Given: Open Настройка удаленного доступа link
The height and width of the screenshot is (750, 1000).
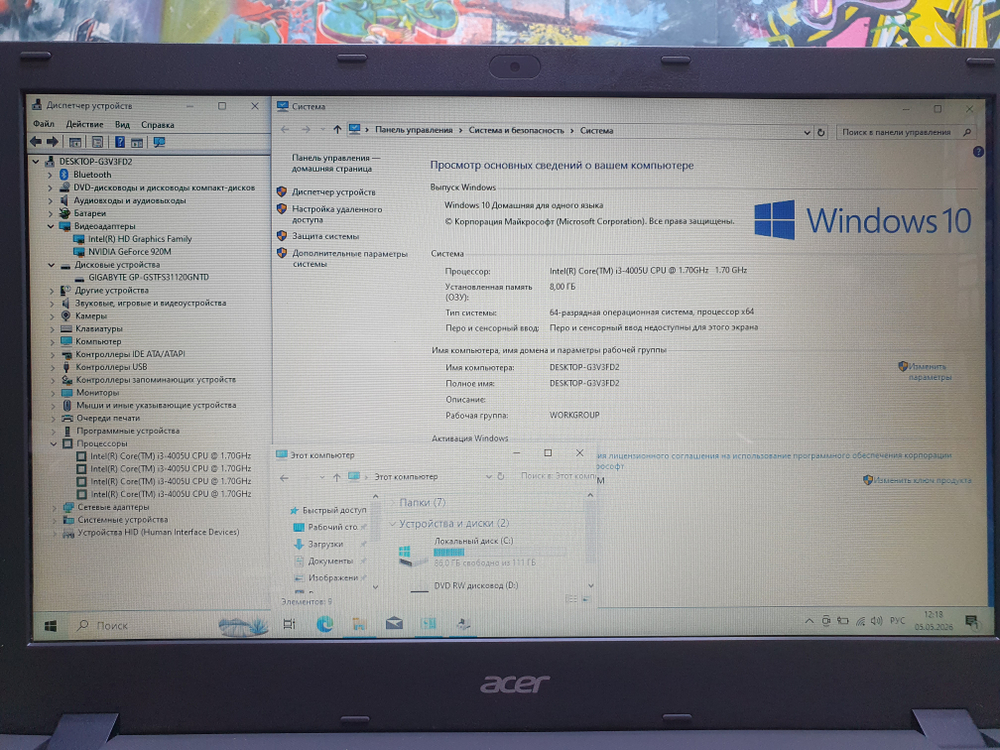Looking at the screenshot, I should [x=337, y=214].
